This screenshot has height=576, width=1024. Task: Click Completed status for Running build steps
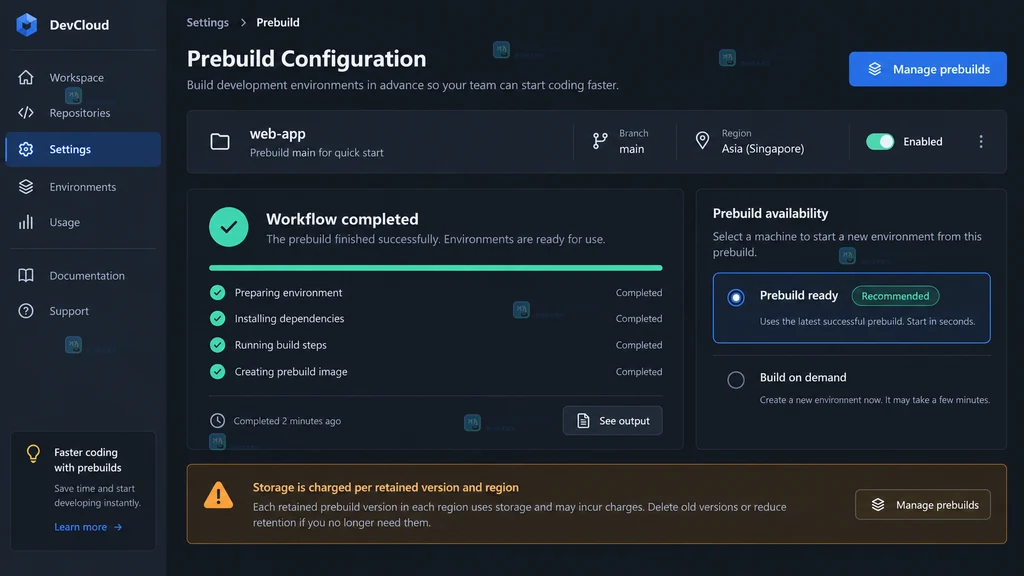click(639, 345)
